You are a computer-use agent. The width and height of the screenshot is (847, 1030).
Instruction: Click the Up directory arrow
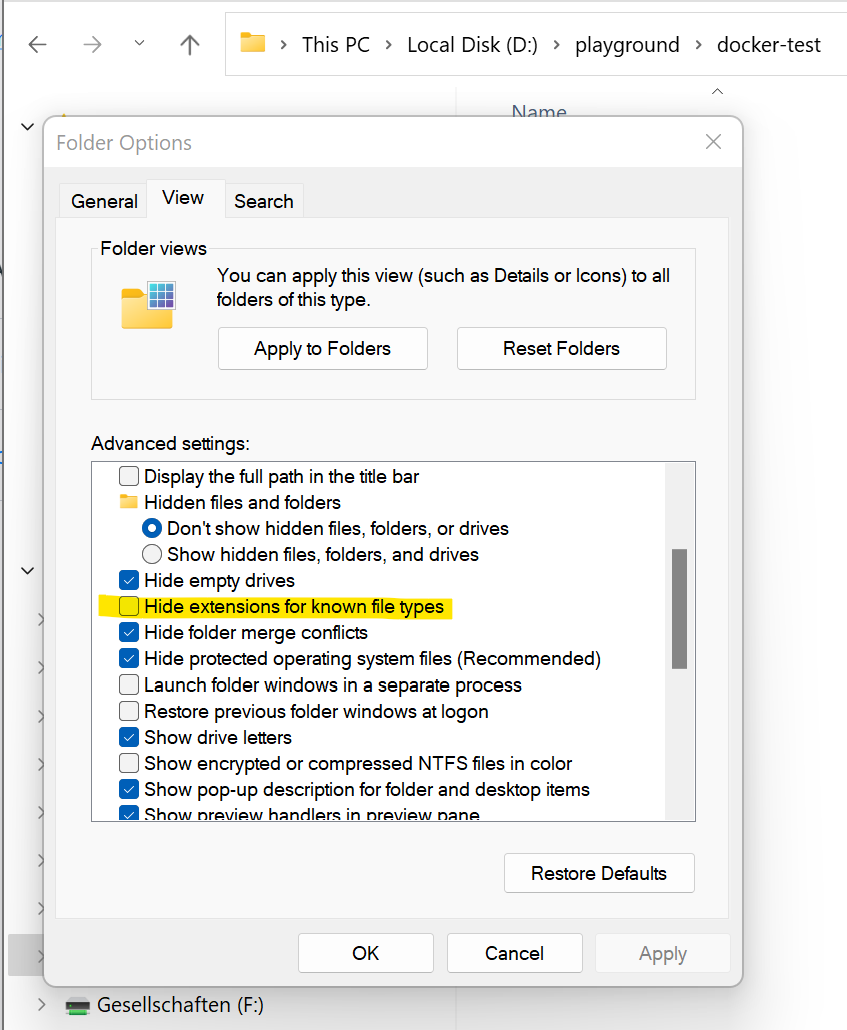point(189,44)
